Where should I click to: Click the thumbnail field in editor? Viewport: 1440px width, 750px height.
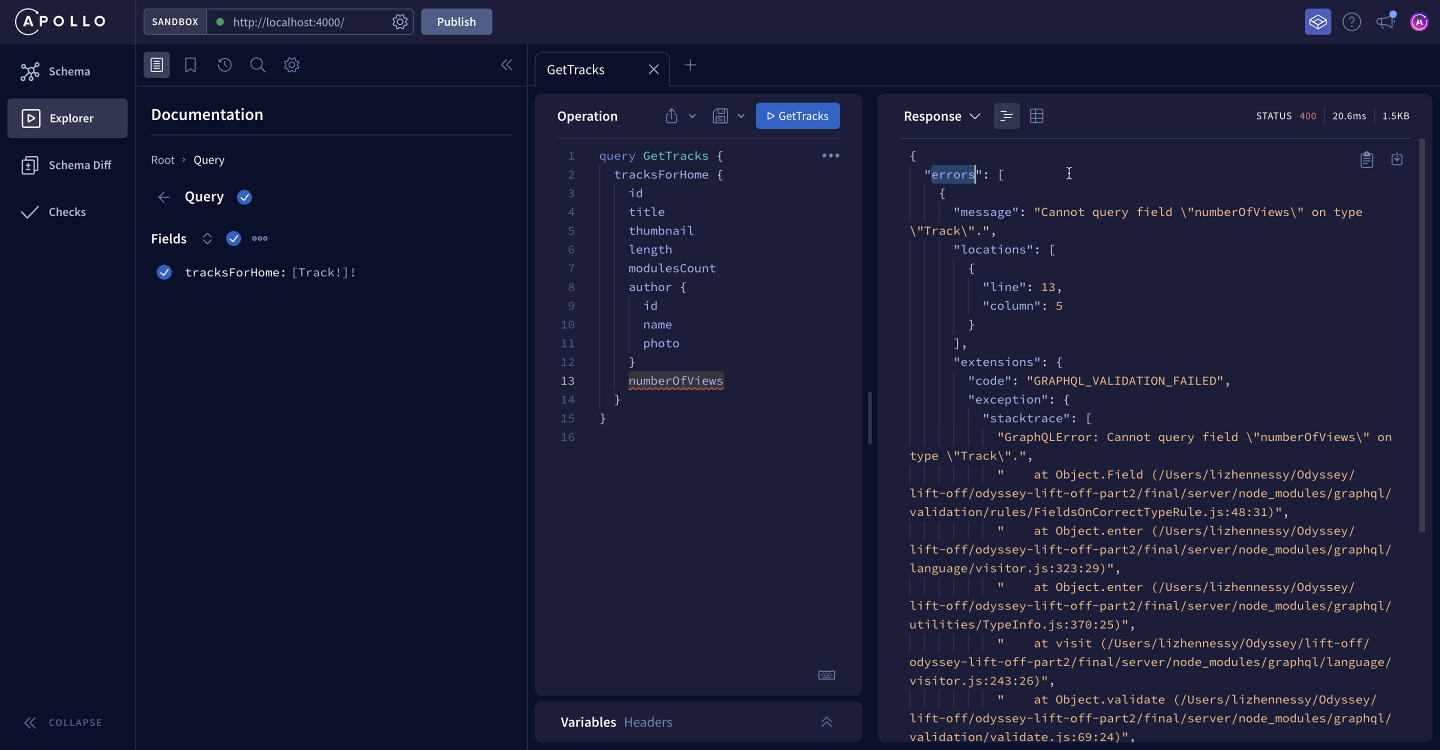pos(661,231)
